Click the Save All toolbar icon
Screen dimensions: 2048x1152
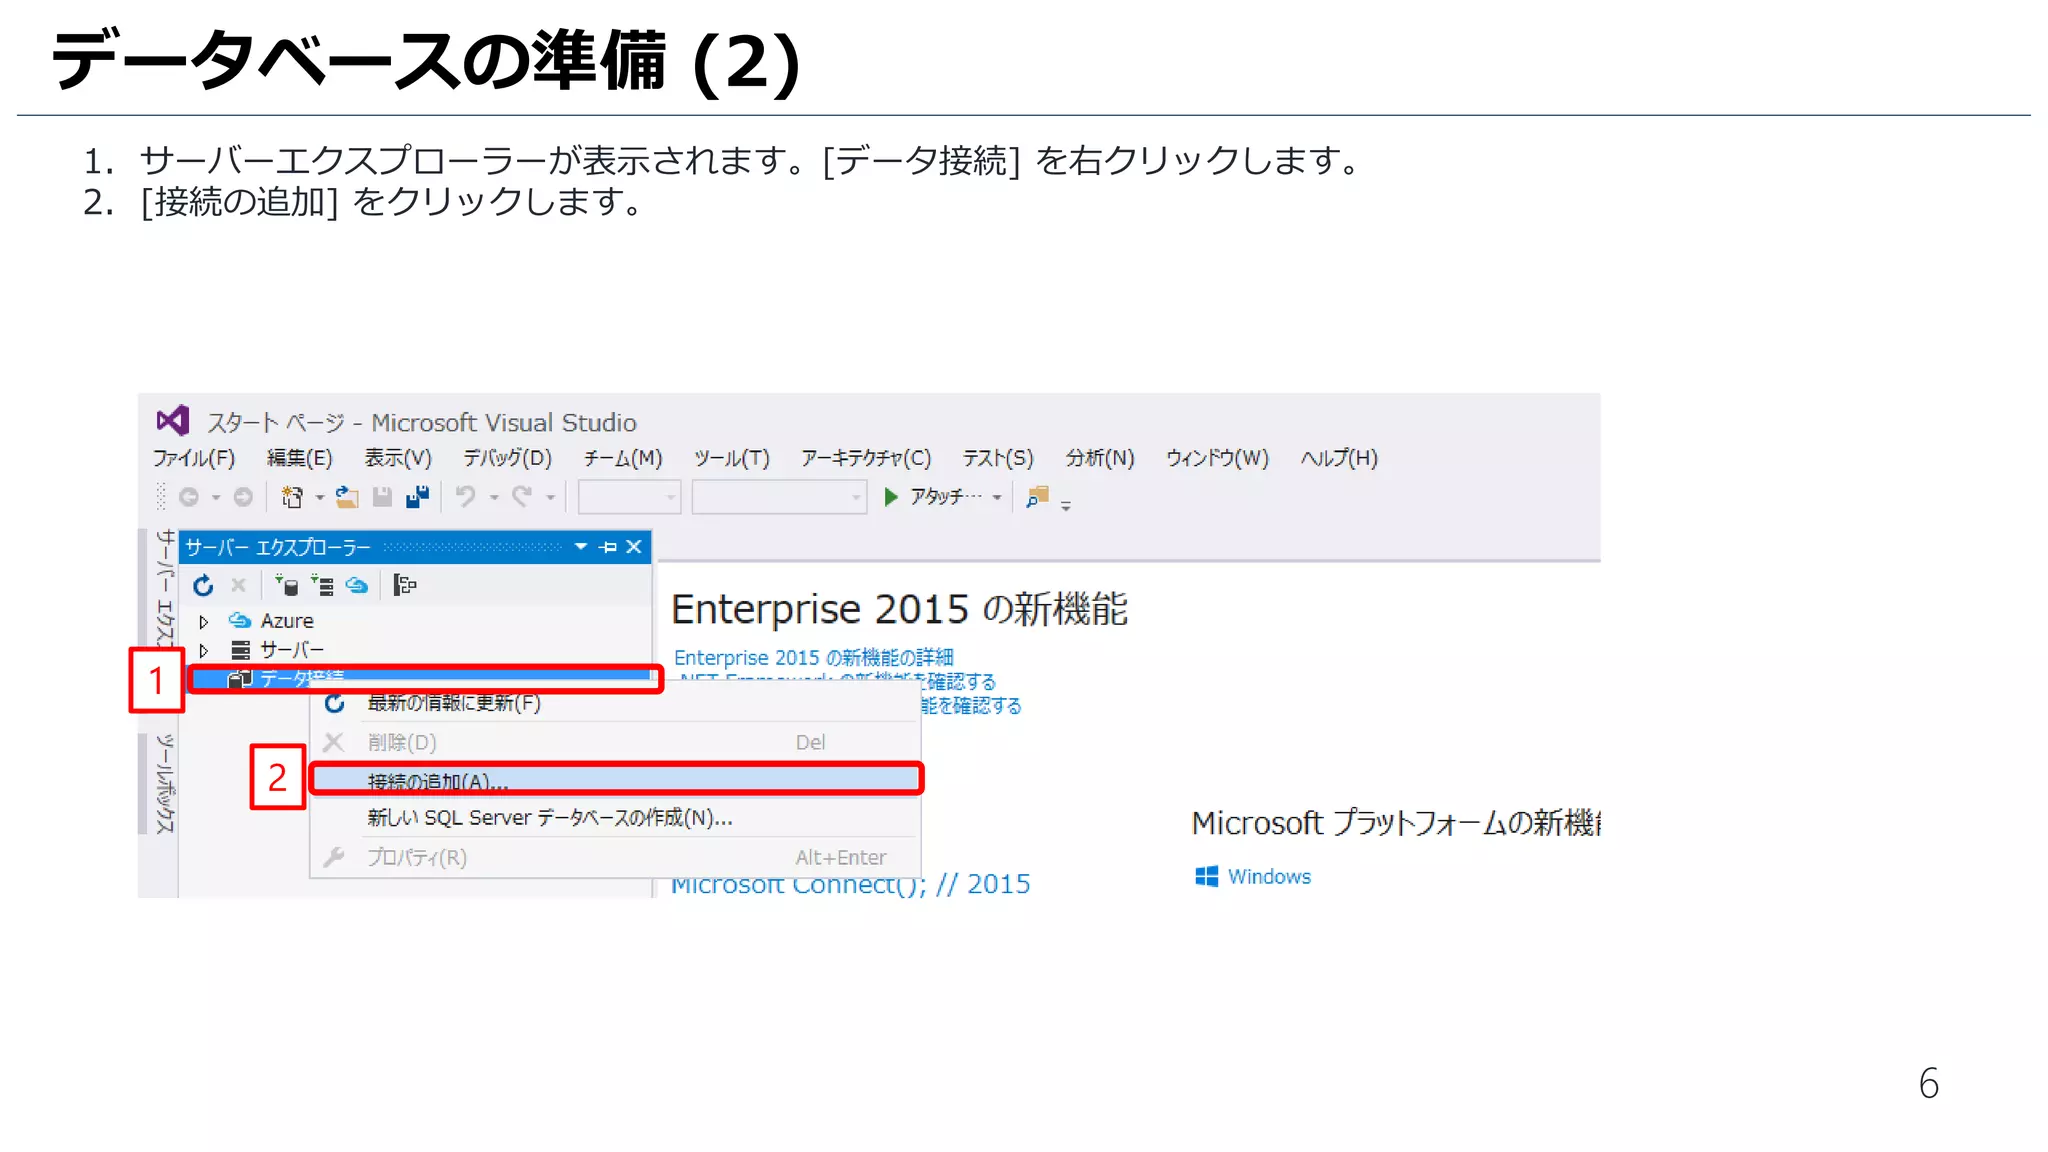[x=417, y=497]
